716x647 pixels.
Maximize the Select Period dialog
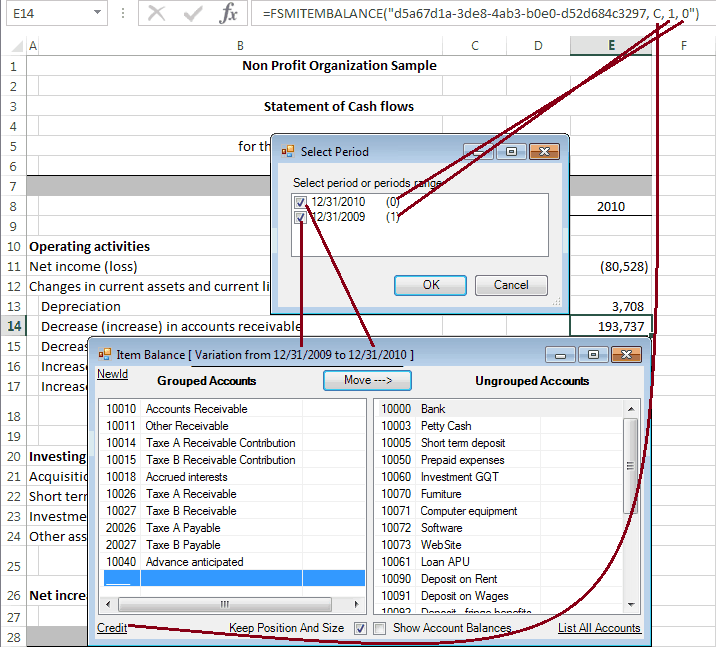tap(511, 152)
